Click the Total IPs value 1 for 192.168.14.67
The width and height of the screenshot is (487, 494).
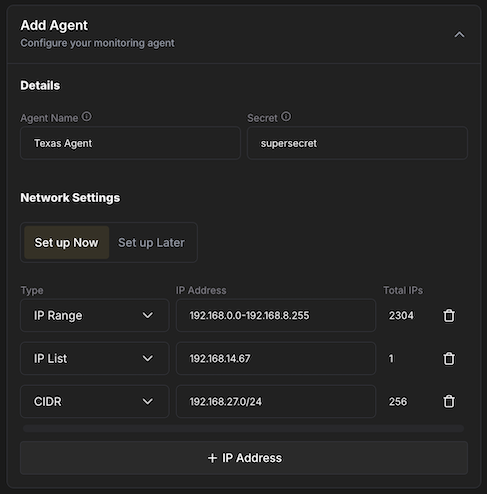click(391, 358)
